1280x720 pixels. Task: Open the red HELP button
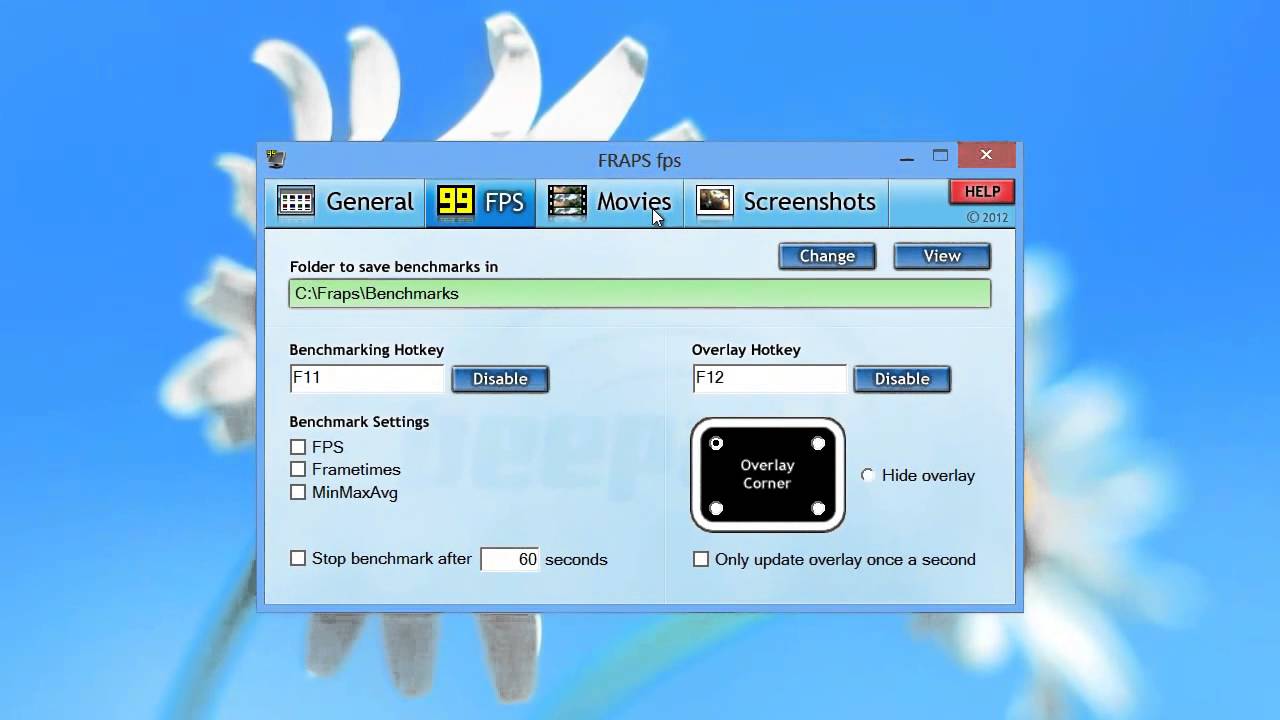pyautogui.click(x=982, y=192)
